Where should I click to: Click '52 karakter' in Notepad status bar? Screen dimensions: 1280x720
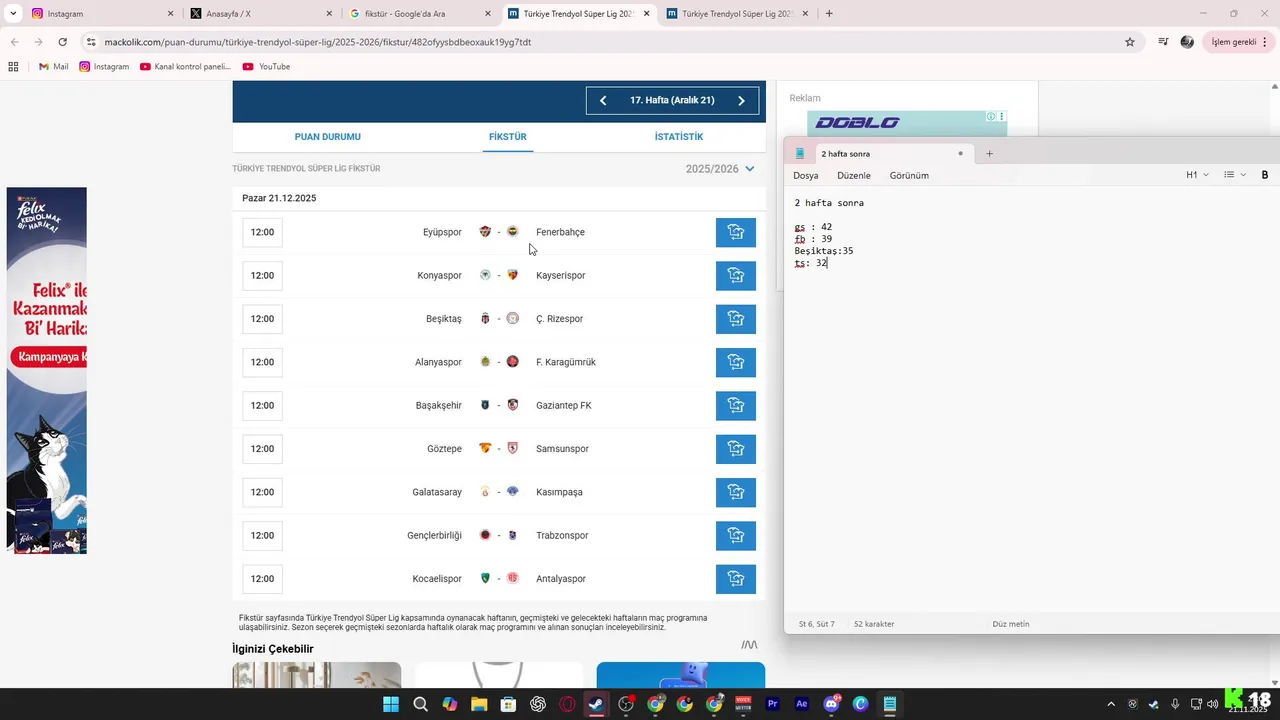874,624
